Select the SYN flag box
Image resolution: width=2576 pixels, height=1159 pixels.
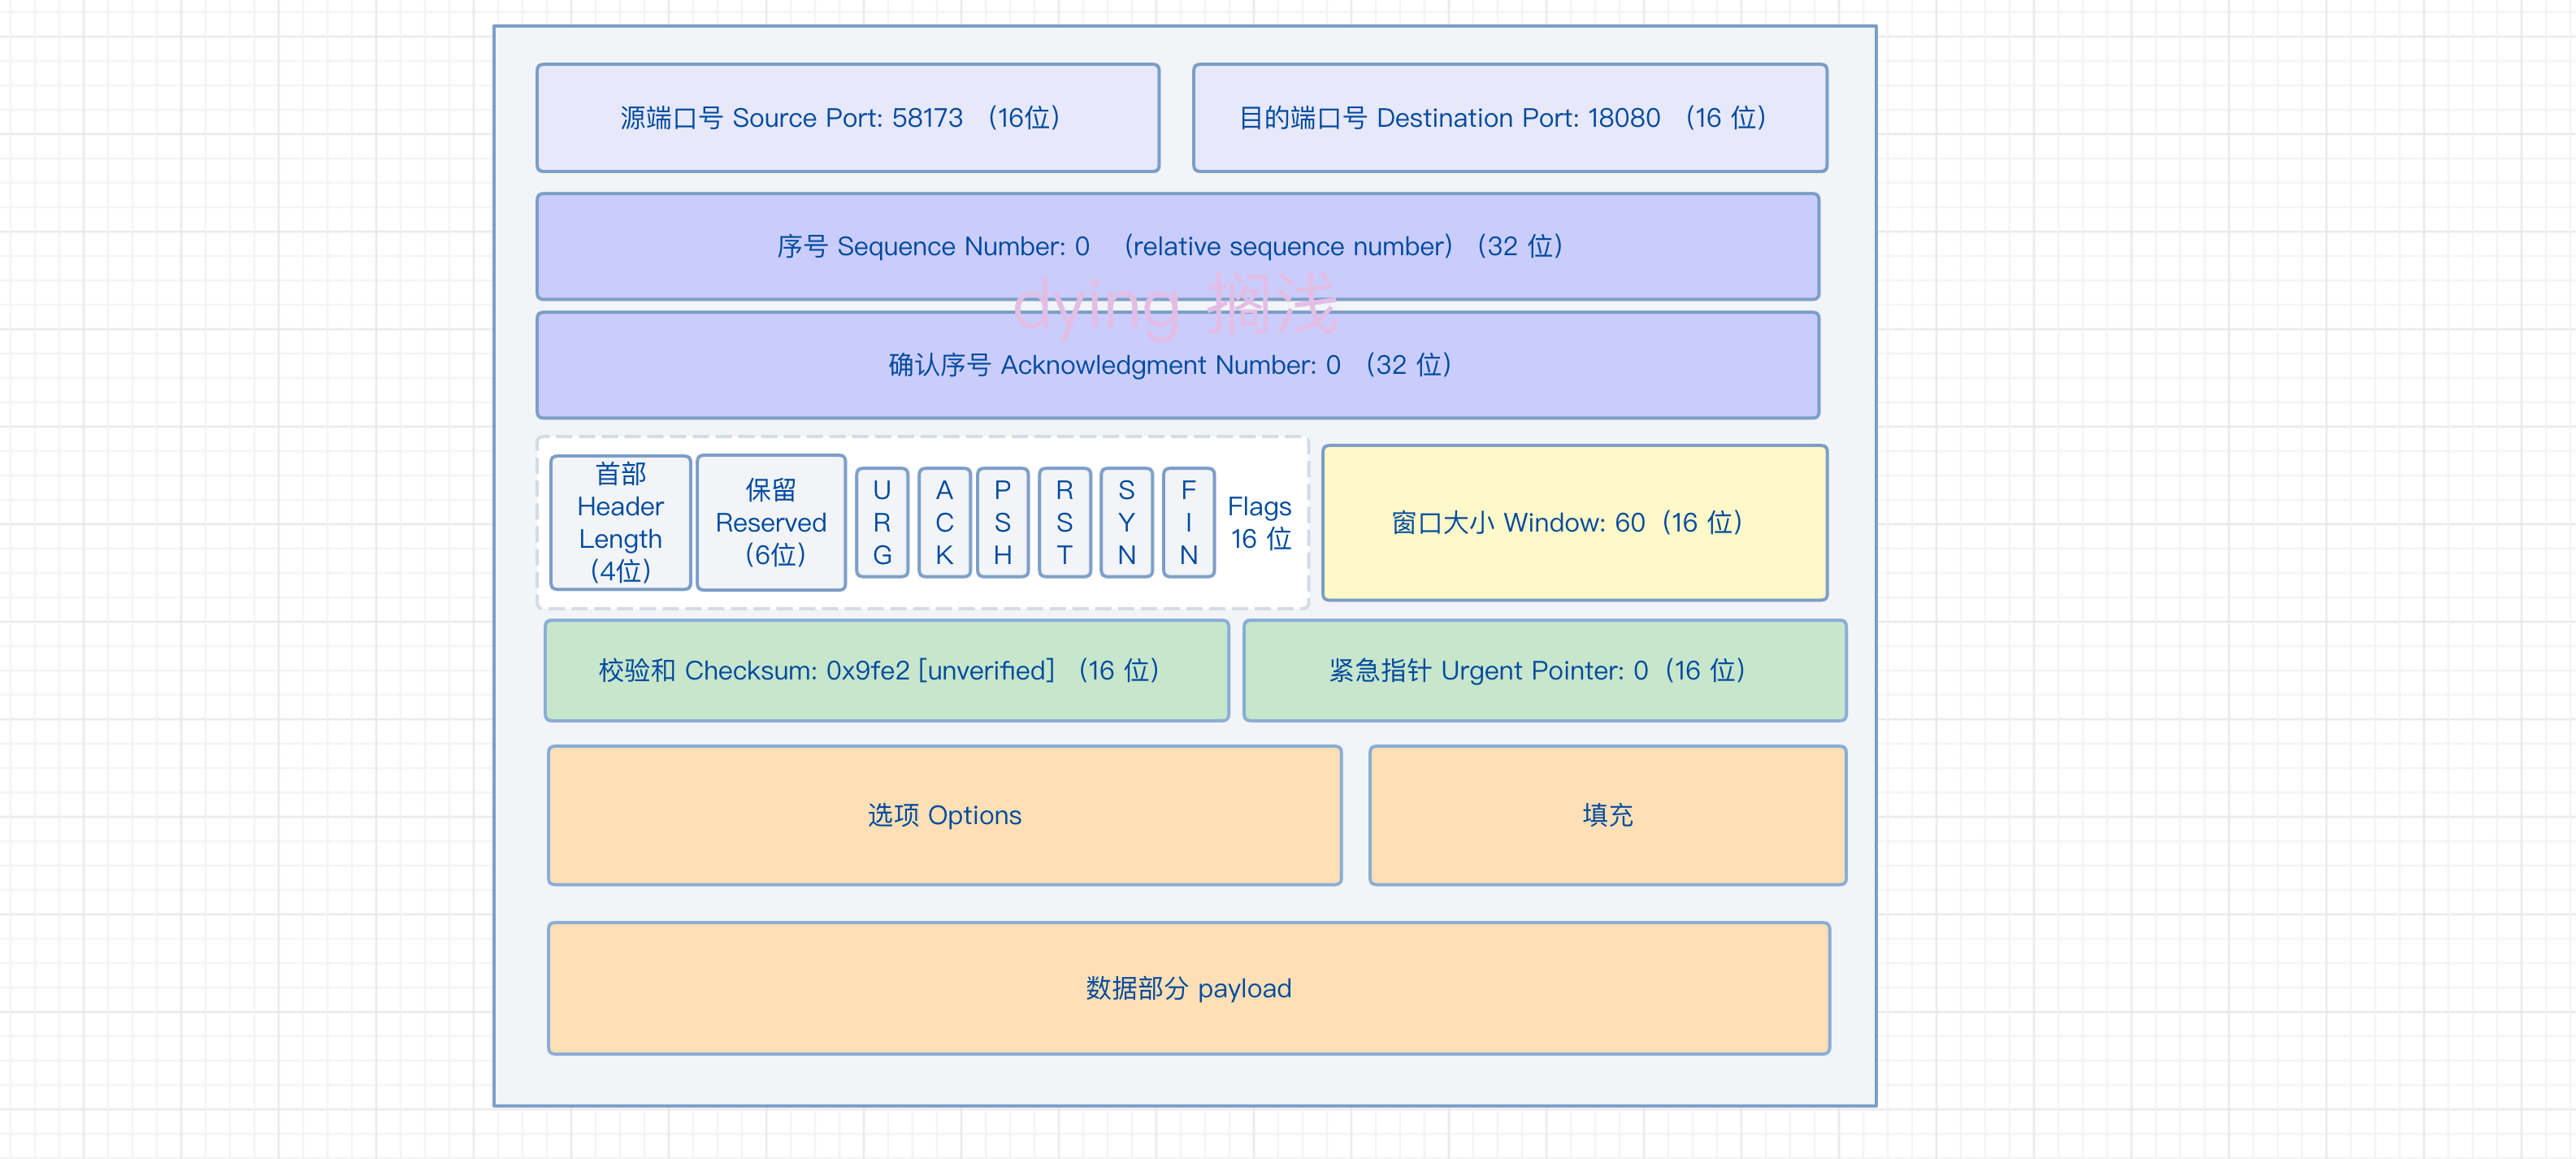coord(1126,522)
